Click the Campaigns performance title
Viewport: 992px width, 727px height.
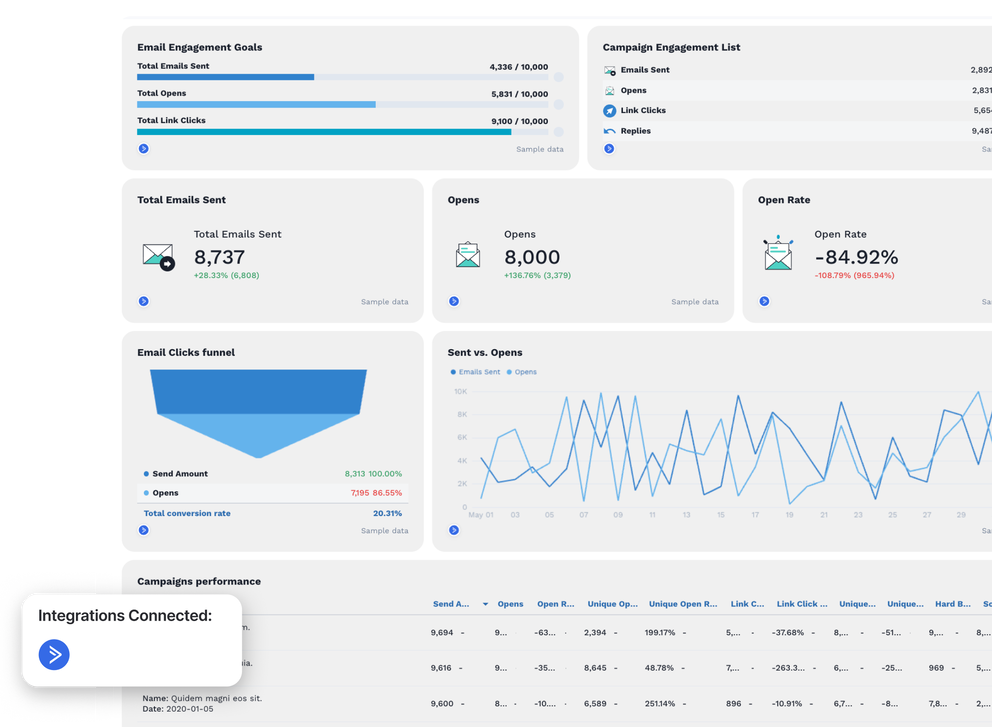point(199,581)
